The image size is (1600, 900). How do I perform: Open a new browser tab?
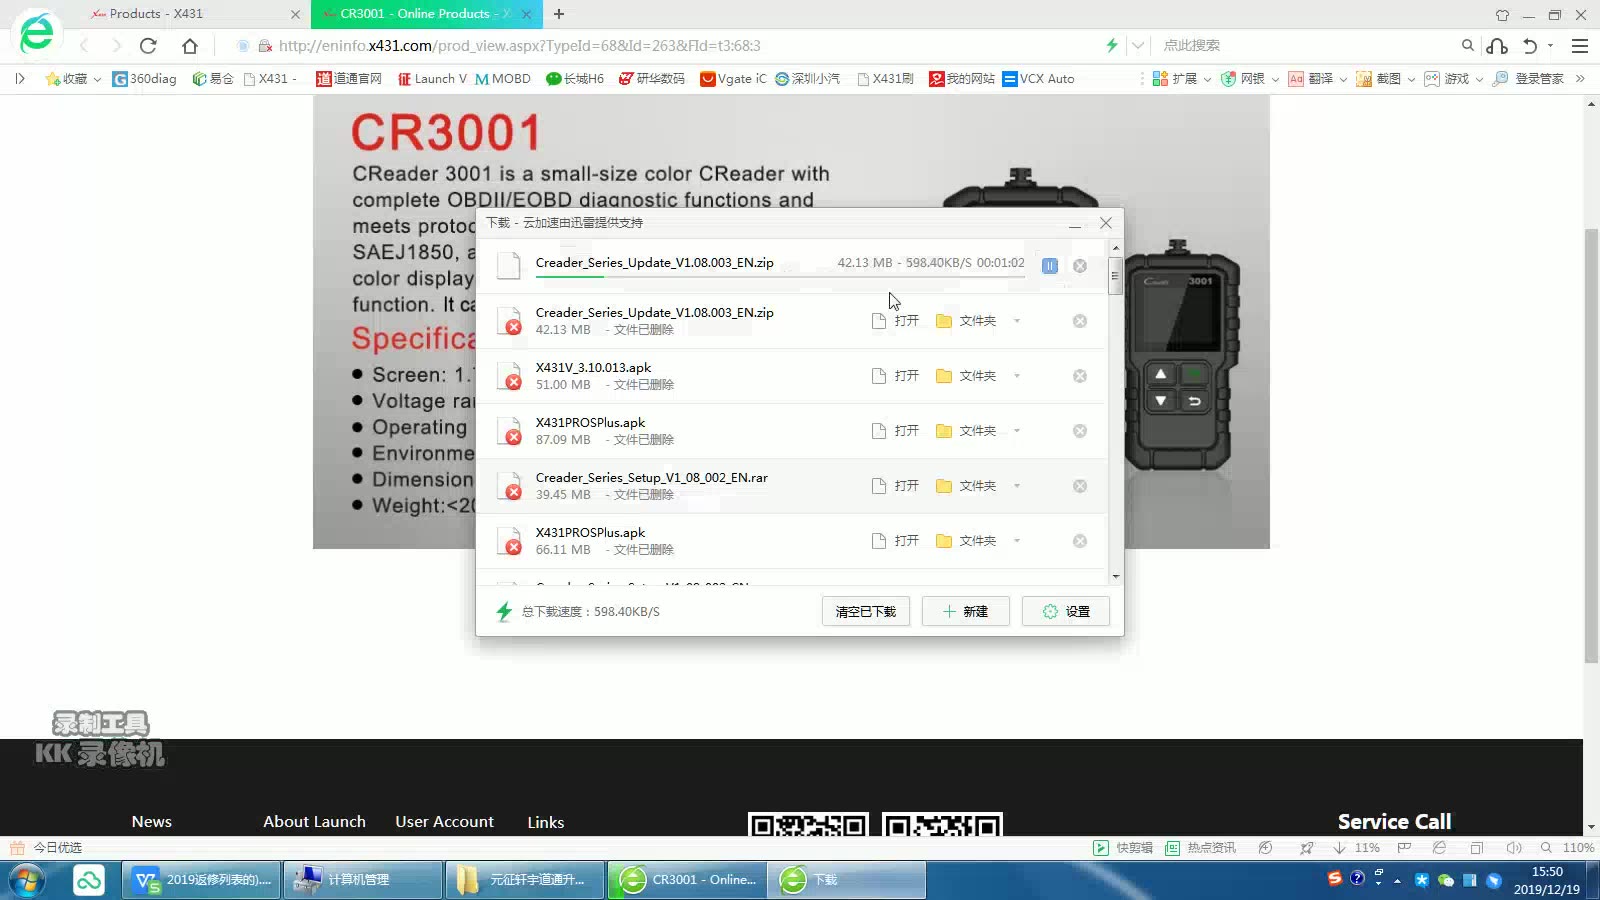tap(559, 14)
